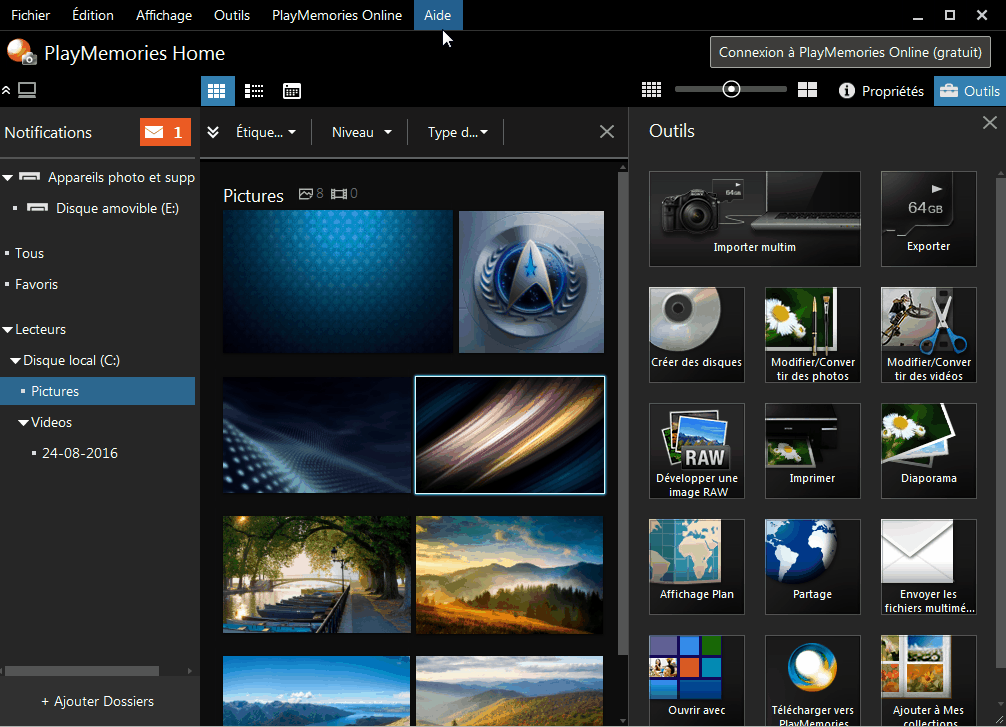Choose the Ouvrir avec tool
Image resolution: width=1006 pixels, height=727 pixels.
(x=697, y=680)
